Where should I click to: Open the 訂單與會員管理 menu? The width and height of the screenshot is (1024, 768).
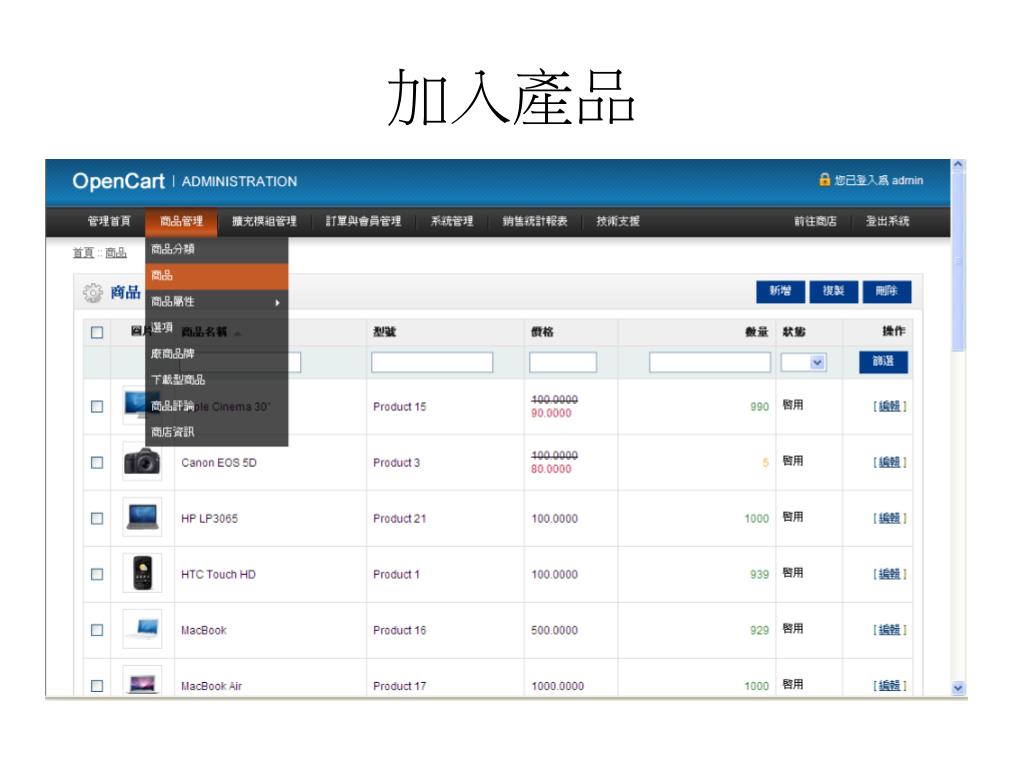(x=364, y=221)
